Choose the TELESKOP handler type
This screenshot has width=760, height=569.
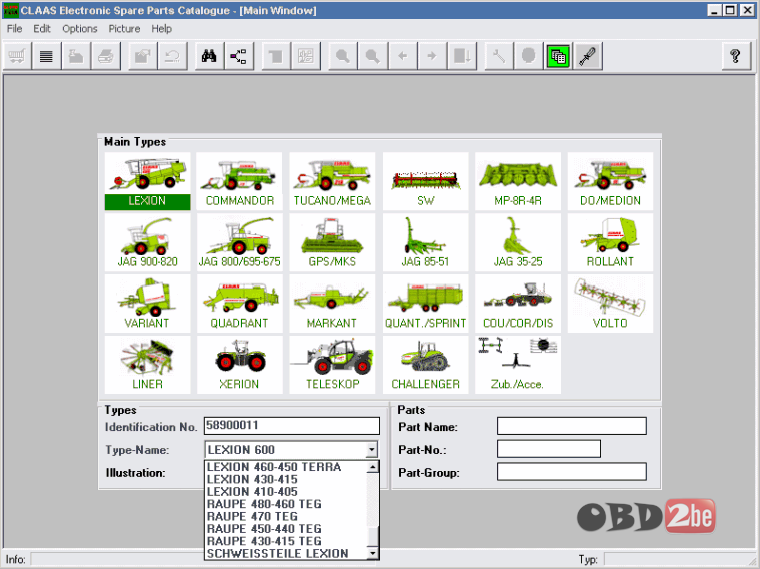pyautogui.click(x=332, y=364)
